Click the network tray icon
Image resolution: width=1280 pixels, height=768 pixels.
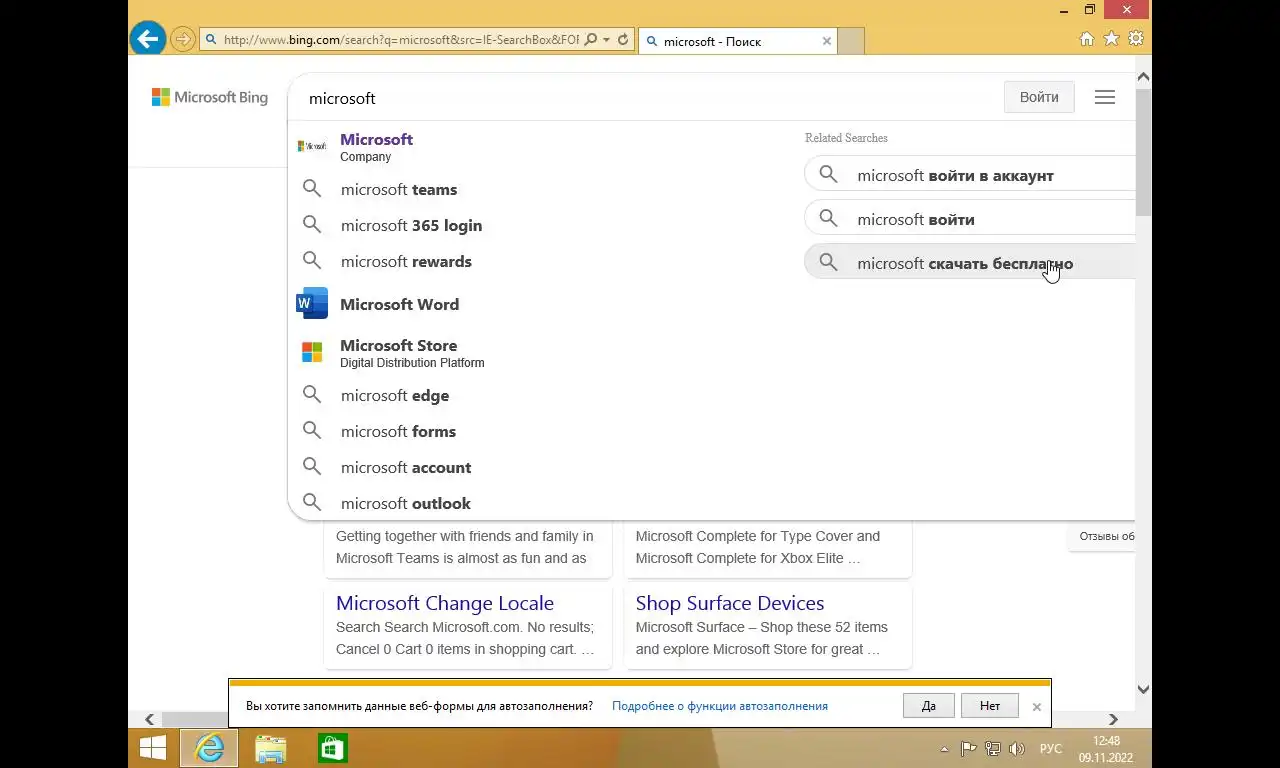pyautogui.click(x=993, y=748)
